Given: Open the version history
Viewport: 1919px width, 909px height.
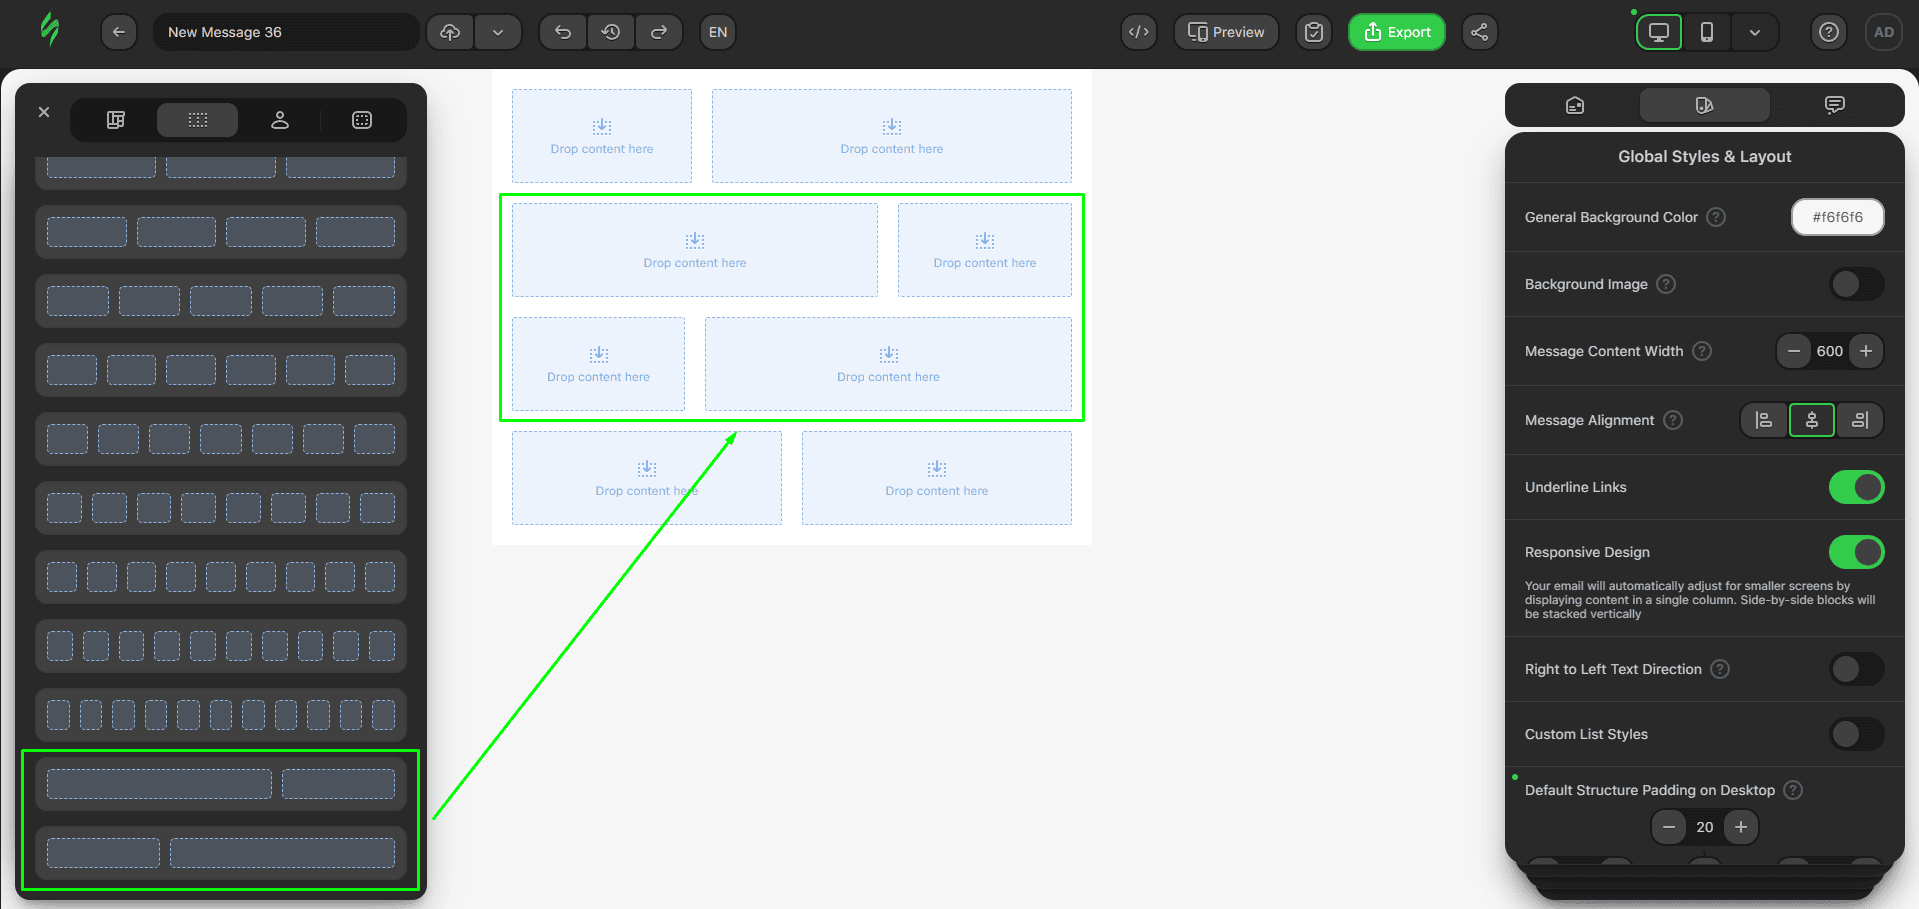Looking at the screenshot, I should point(610,32).
